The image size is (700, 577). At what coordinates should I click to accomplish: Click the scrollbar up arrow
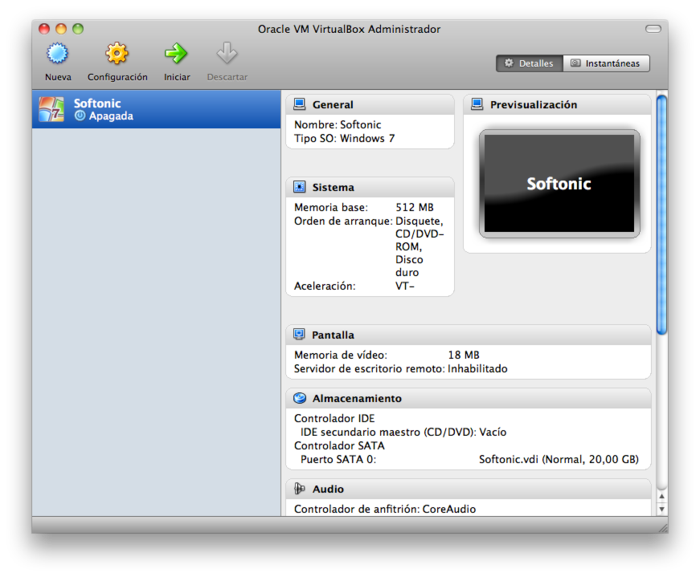pyautogui.click(x=662, y=496)
